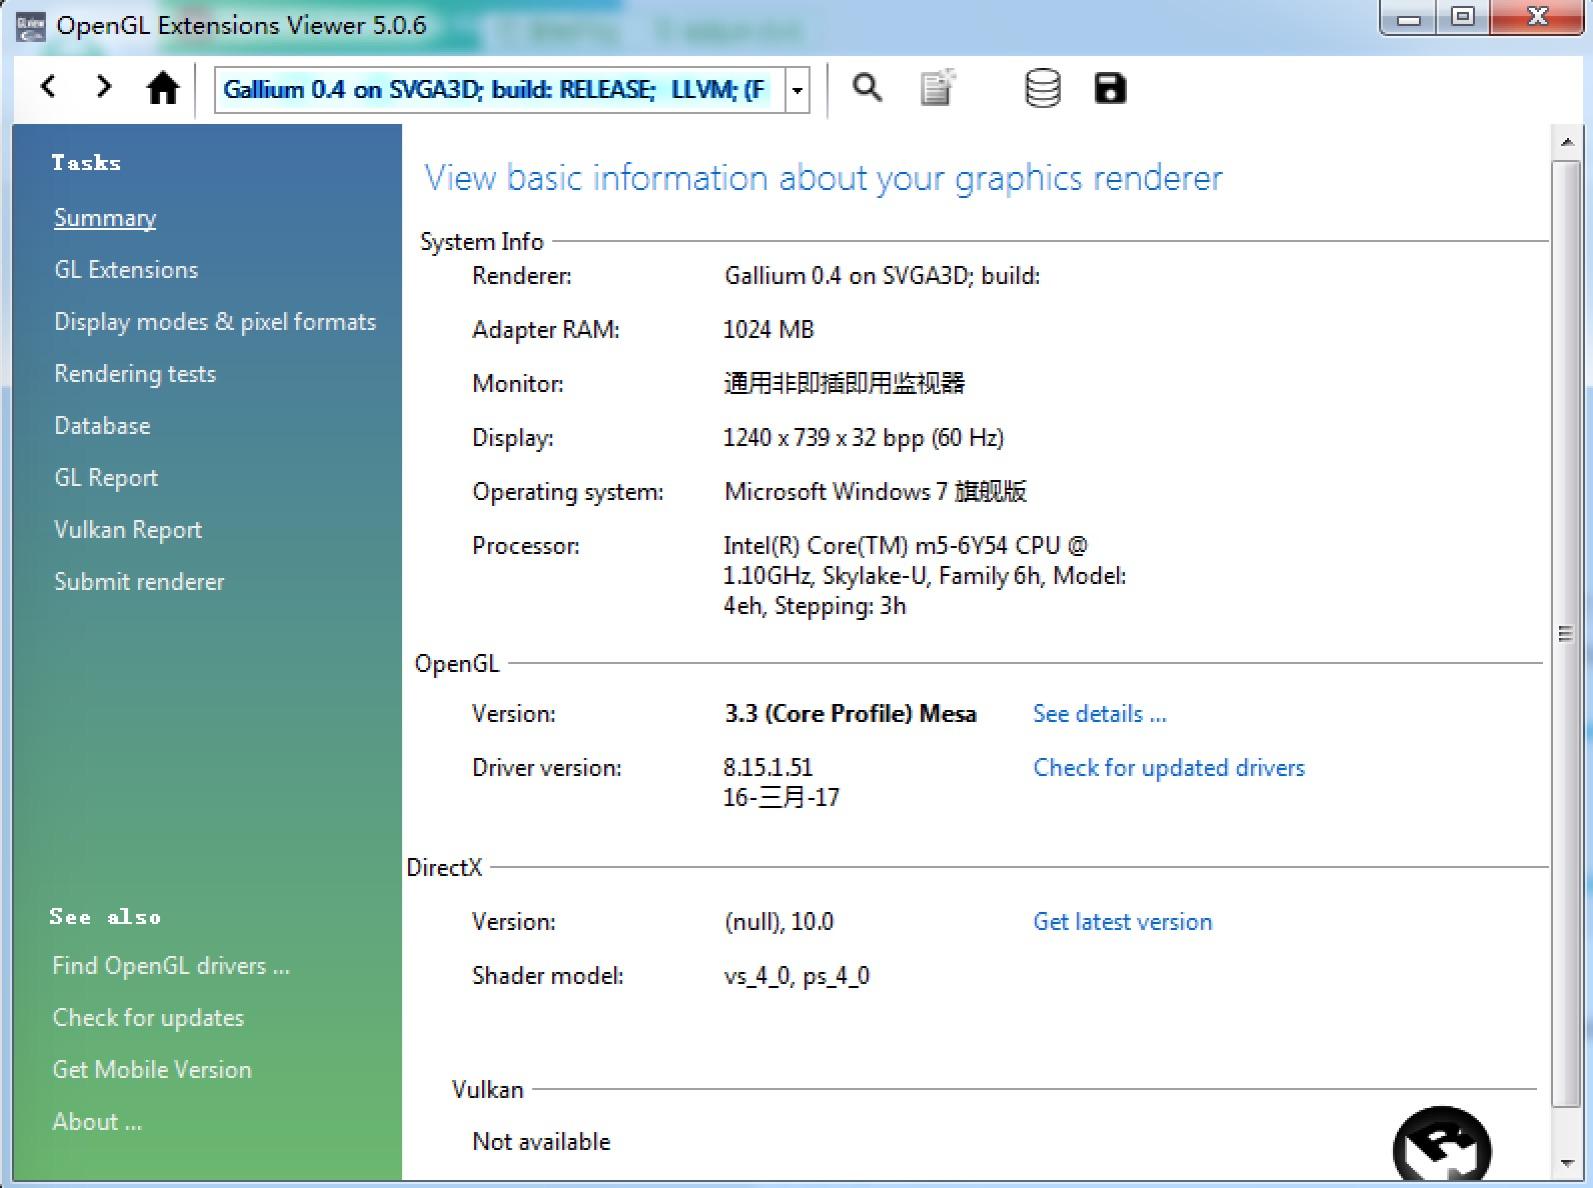Open Summary in Tasks sidebar
Viewport: 1593px width, 1188px height.
coord(105,218)
